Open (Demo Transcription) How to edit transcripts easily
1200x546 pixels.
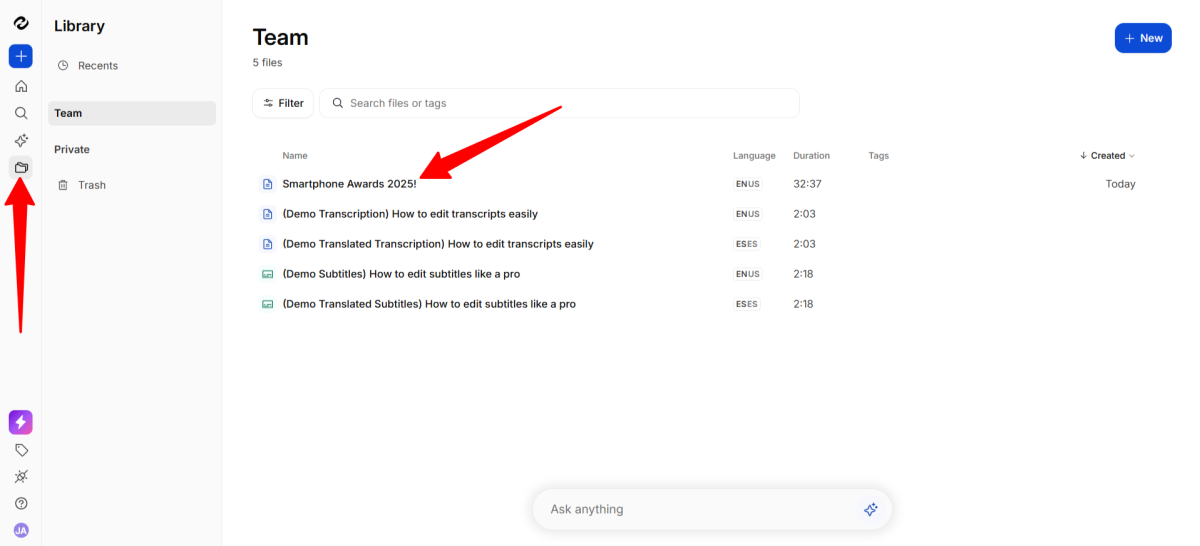pos(410,214)
